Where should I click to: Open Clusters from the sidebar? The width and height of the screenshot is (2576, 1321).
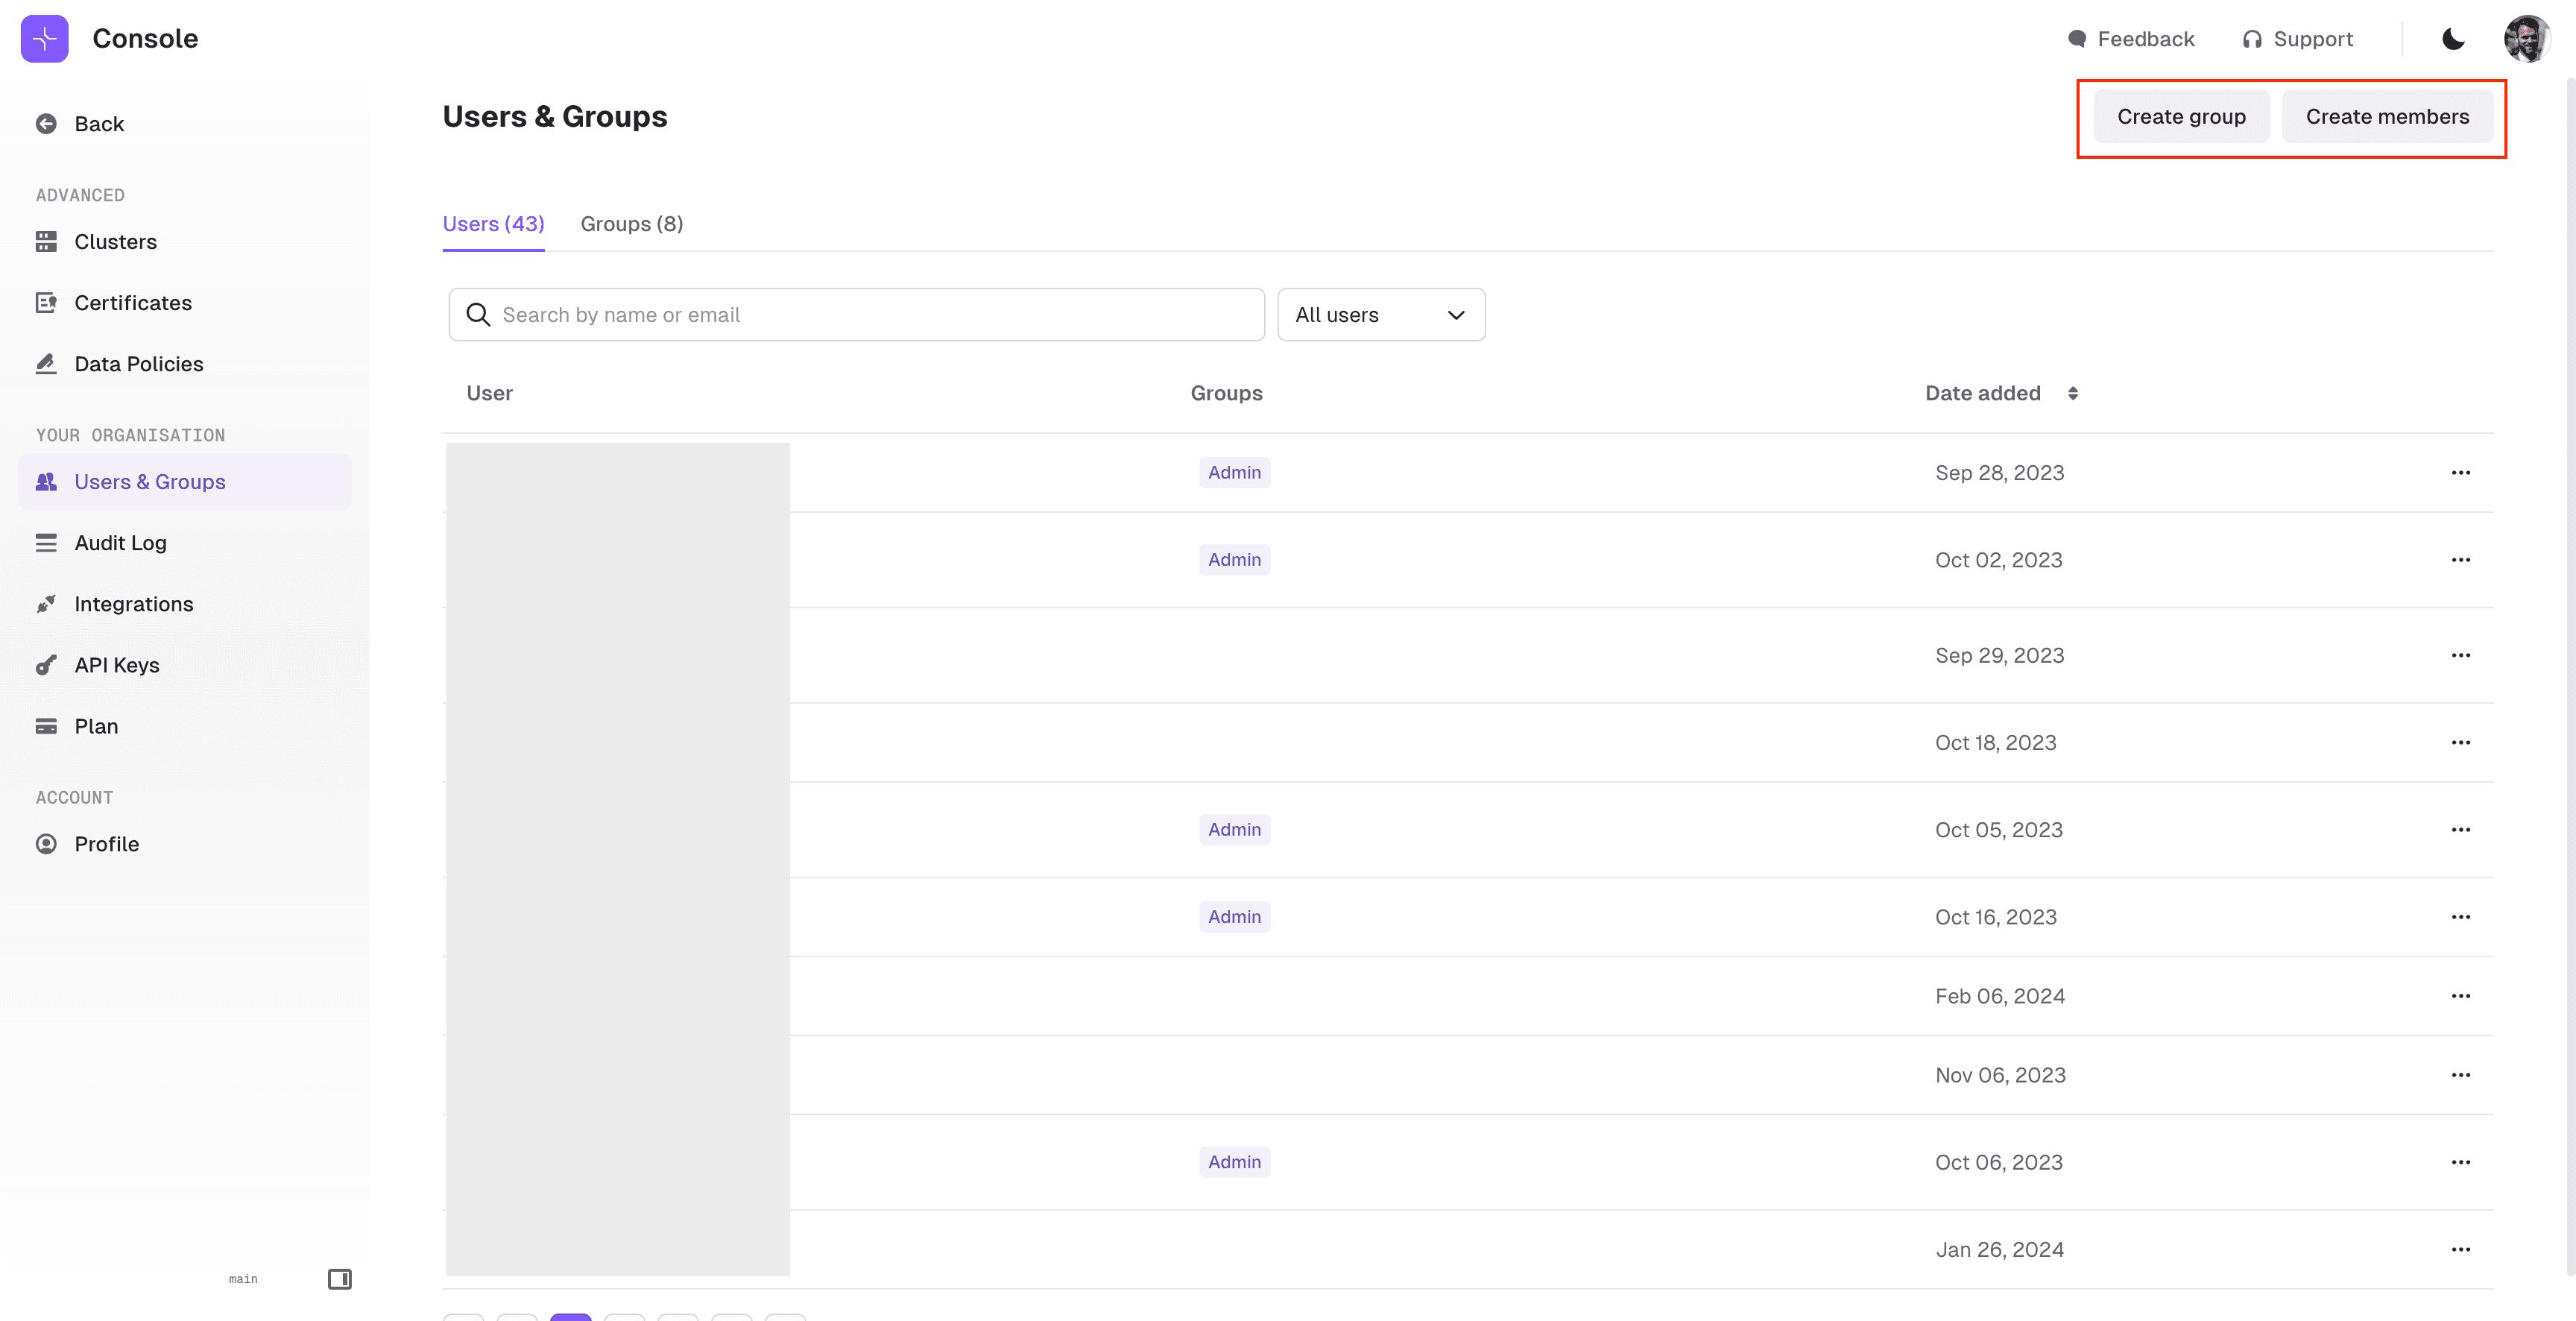pyautogui.click(x=114, y=241)
